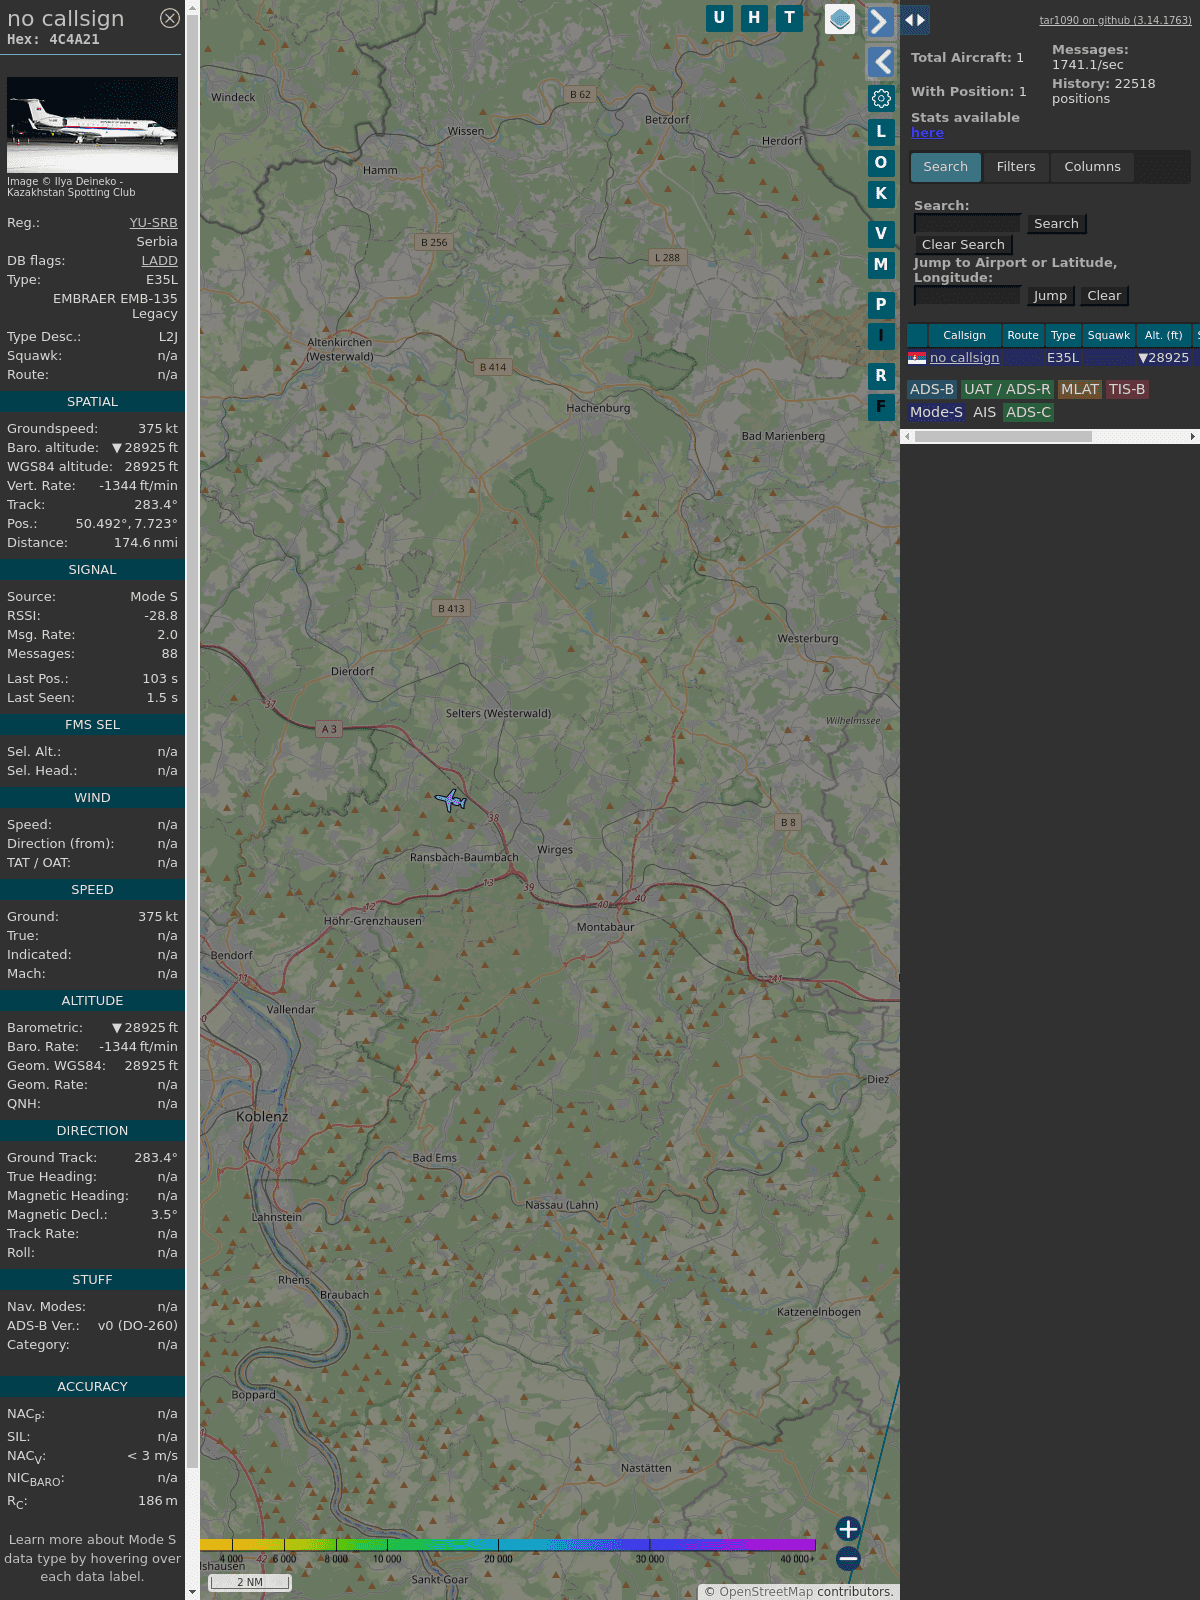Collapse sidebar with left chevron arrow
The width and height of the screenshot is (1200, 1600).
pyautogui.click(x=881, y=62)
